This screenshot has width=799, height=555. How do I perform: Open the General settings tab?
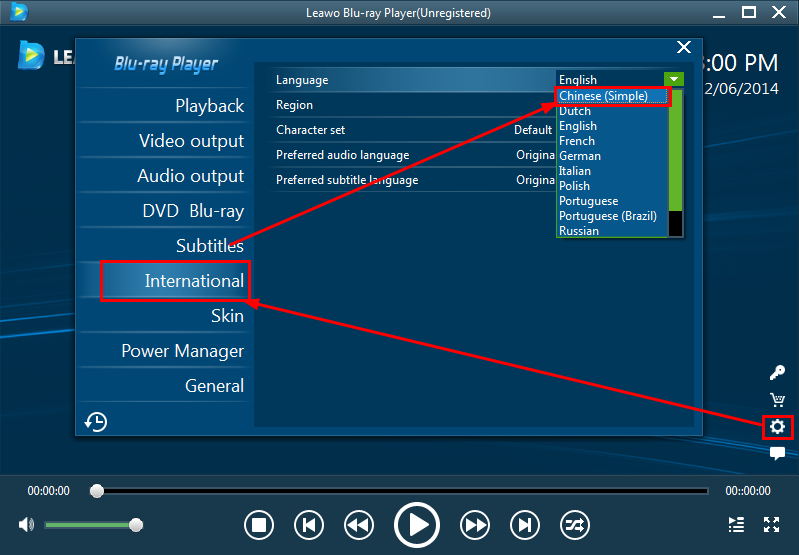(x=215, y=386)
